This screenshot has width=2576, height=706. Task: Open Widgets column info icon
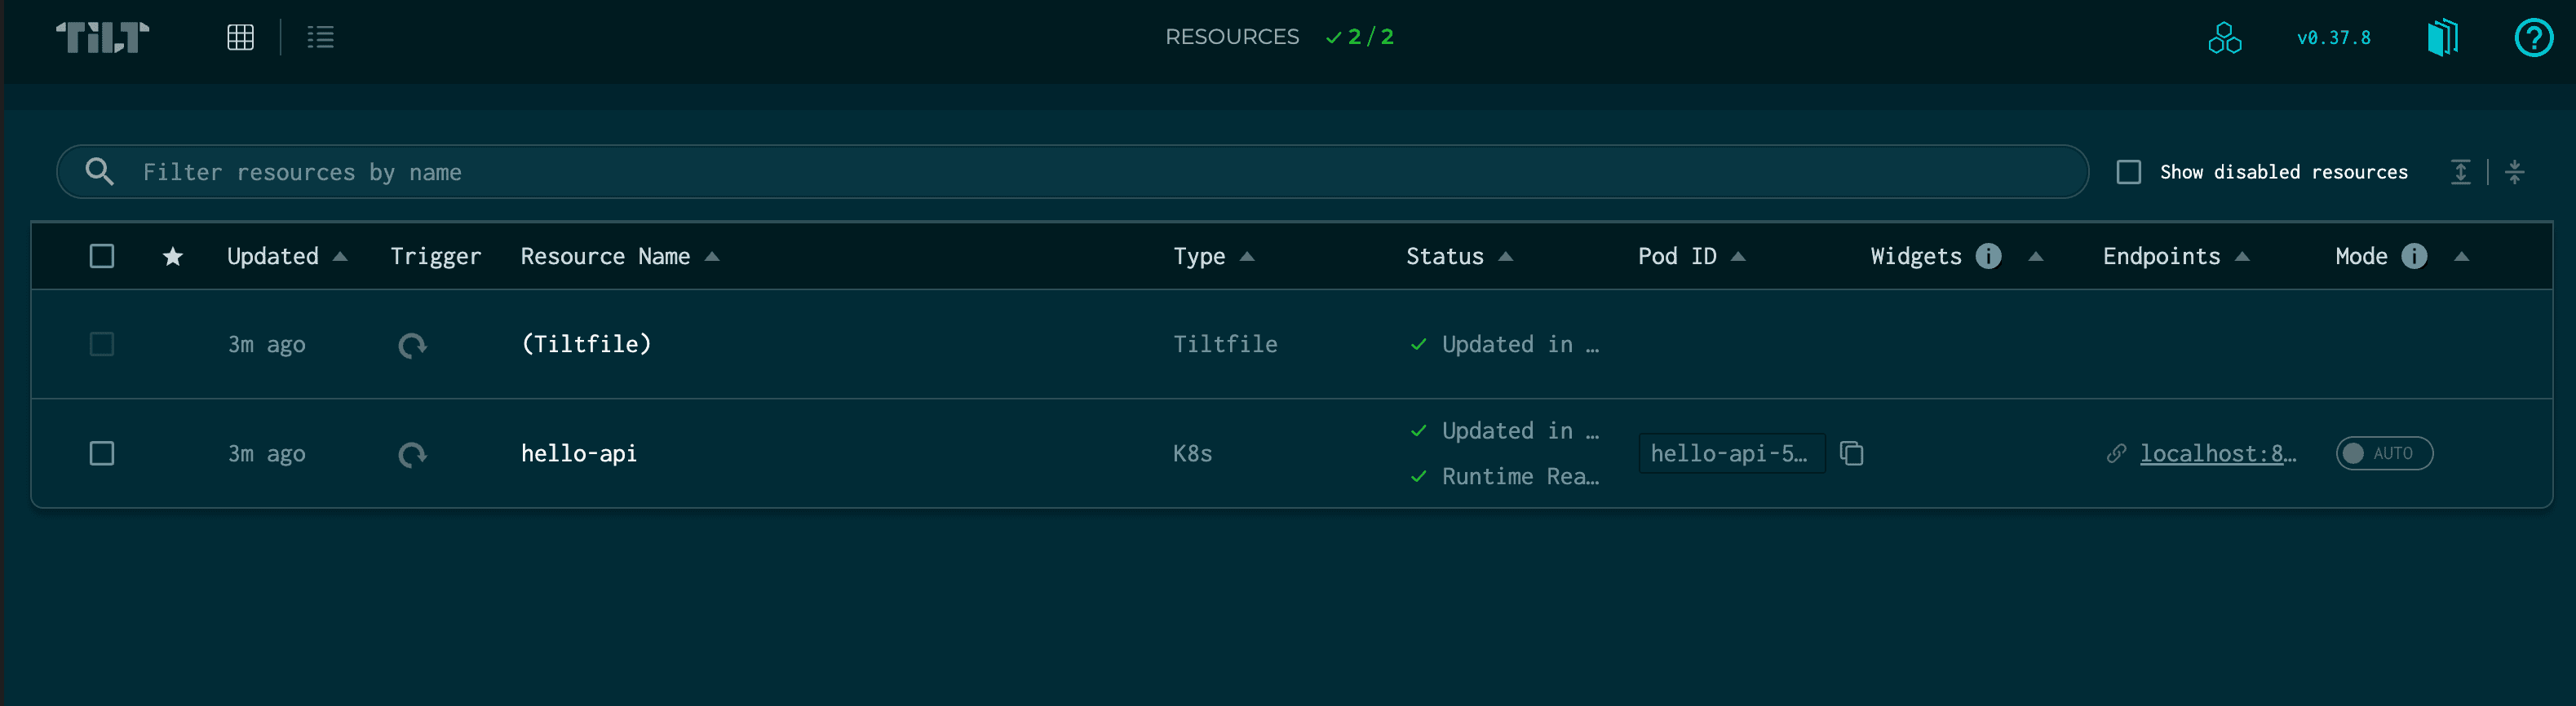[x=1988, y=257]
